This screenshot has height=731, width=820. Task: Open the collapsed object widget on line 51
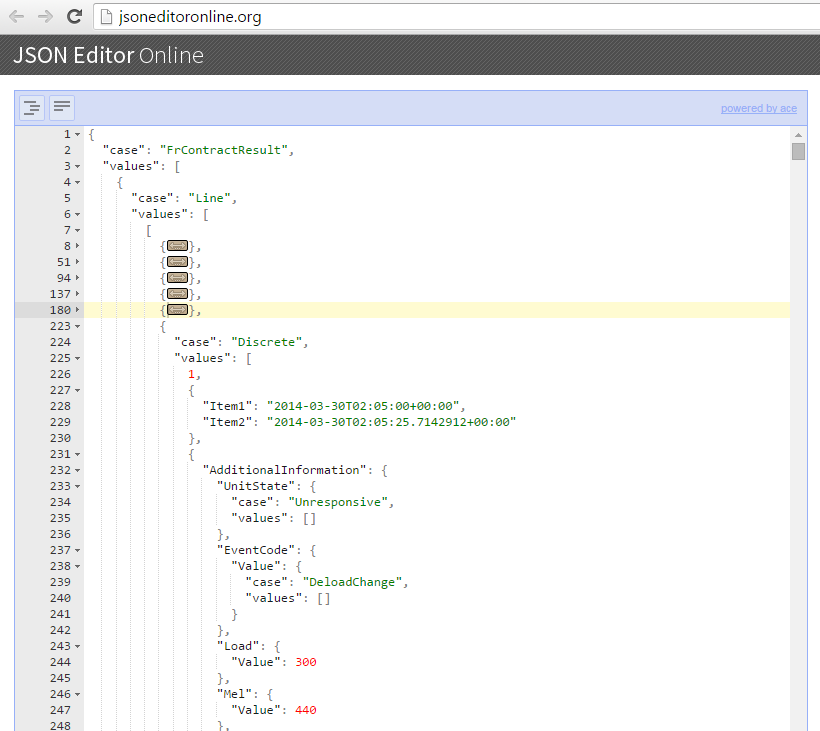click(x=176, y=261)
